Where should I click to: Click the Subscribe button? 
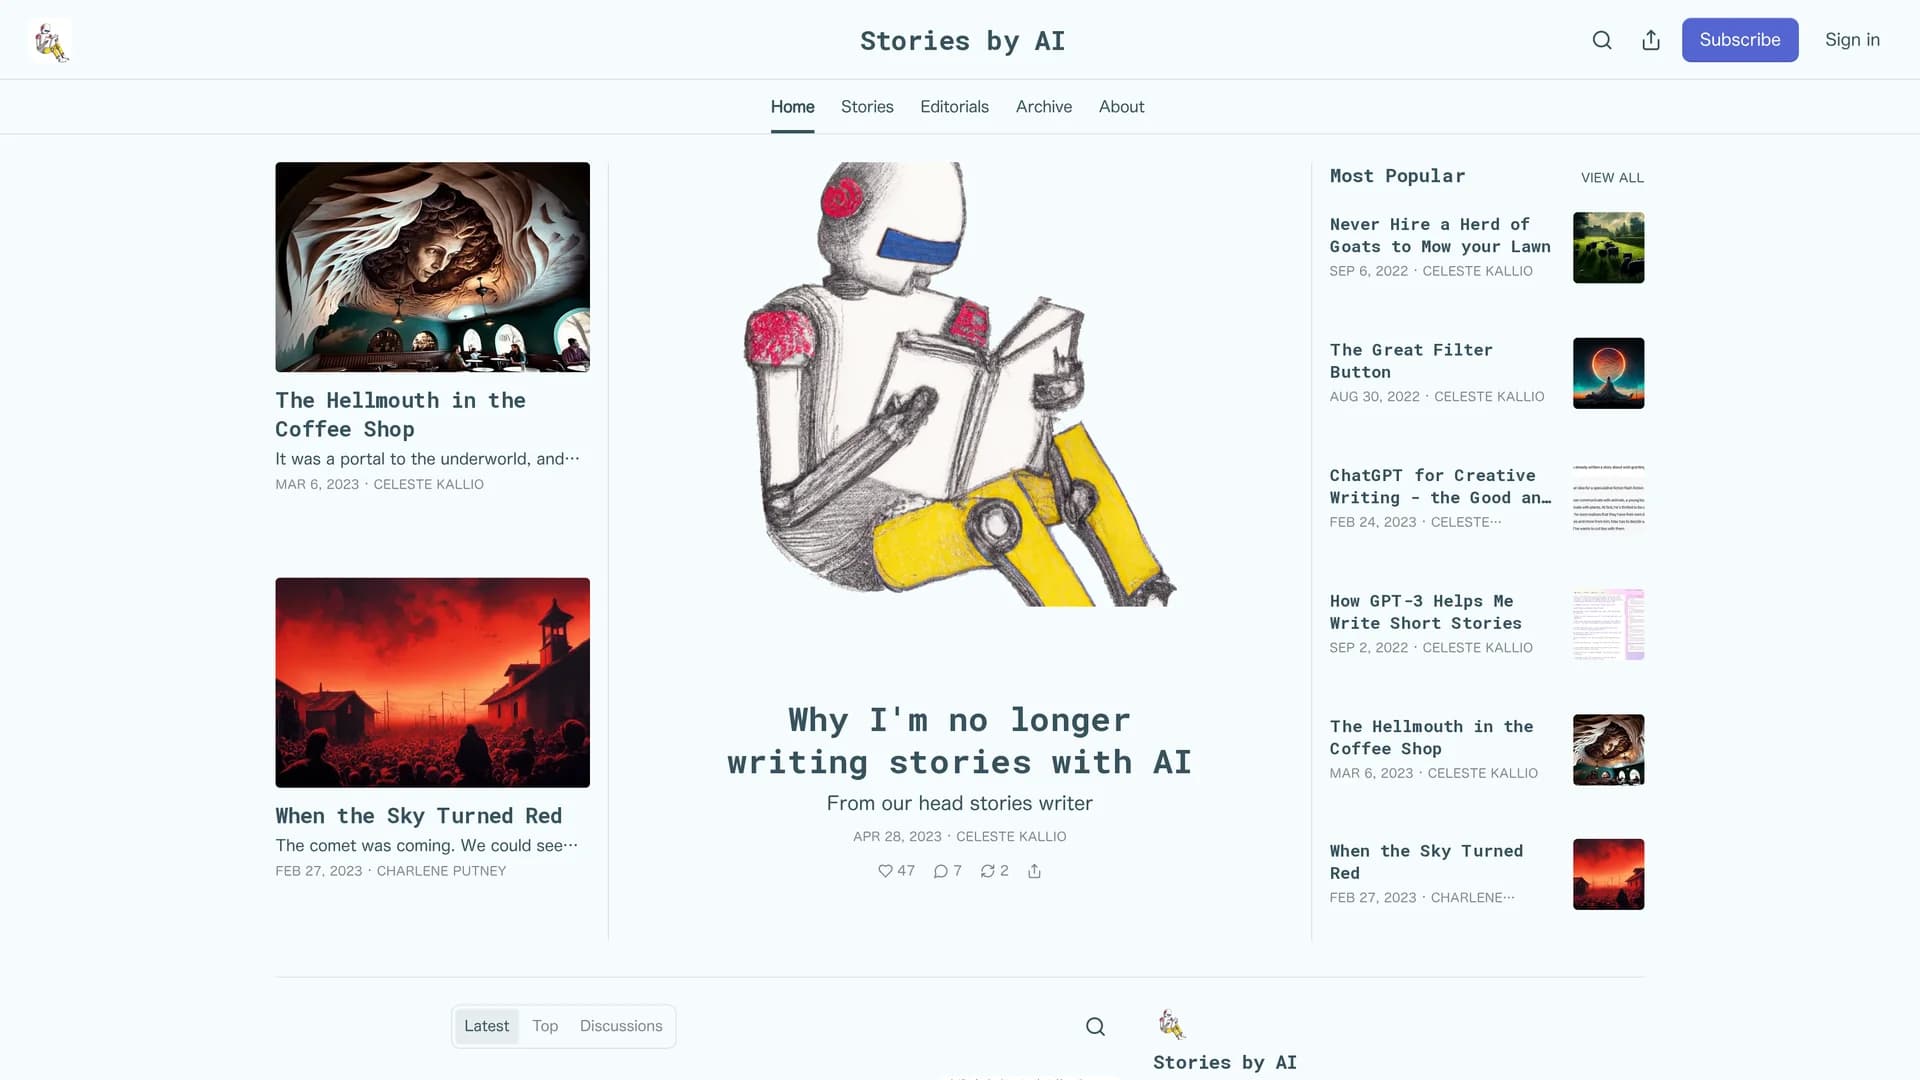(1739, 40)
